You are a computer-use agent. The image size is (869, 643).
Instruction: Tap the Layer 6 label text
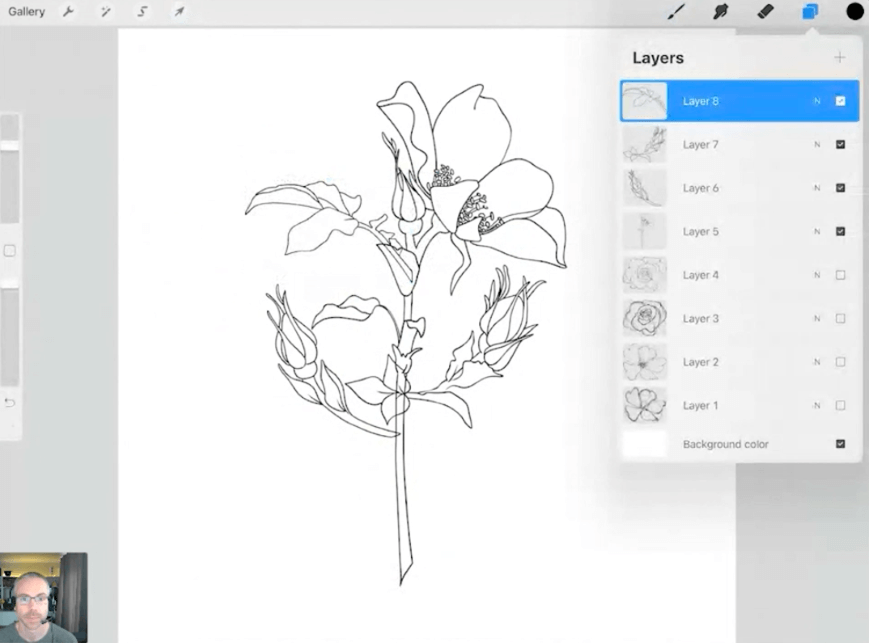coord(701,188)
